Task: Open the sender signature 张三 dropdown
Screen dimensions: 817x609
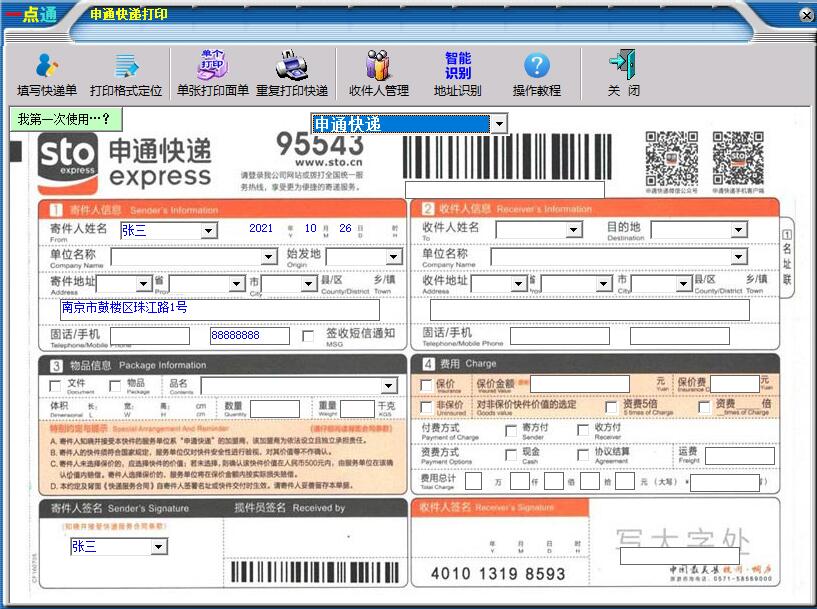Action: pyautogui.click(x=160, y=546)
